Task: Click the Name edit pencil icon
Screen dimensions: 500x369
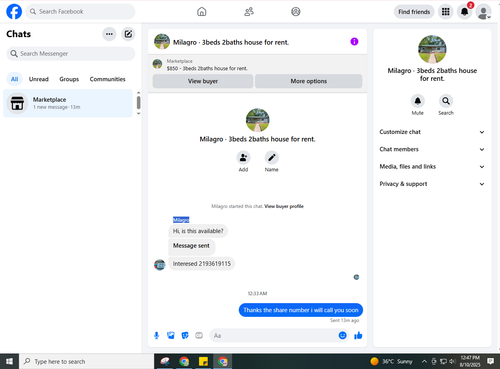Action: (x=272, y=158)
